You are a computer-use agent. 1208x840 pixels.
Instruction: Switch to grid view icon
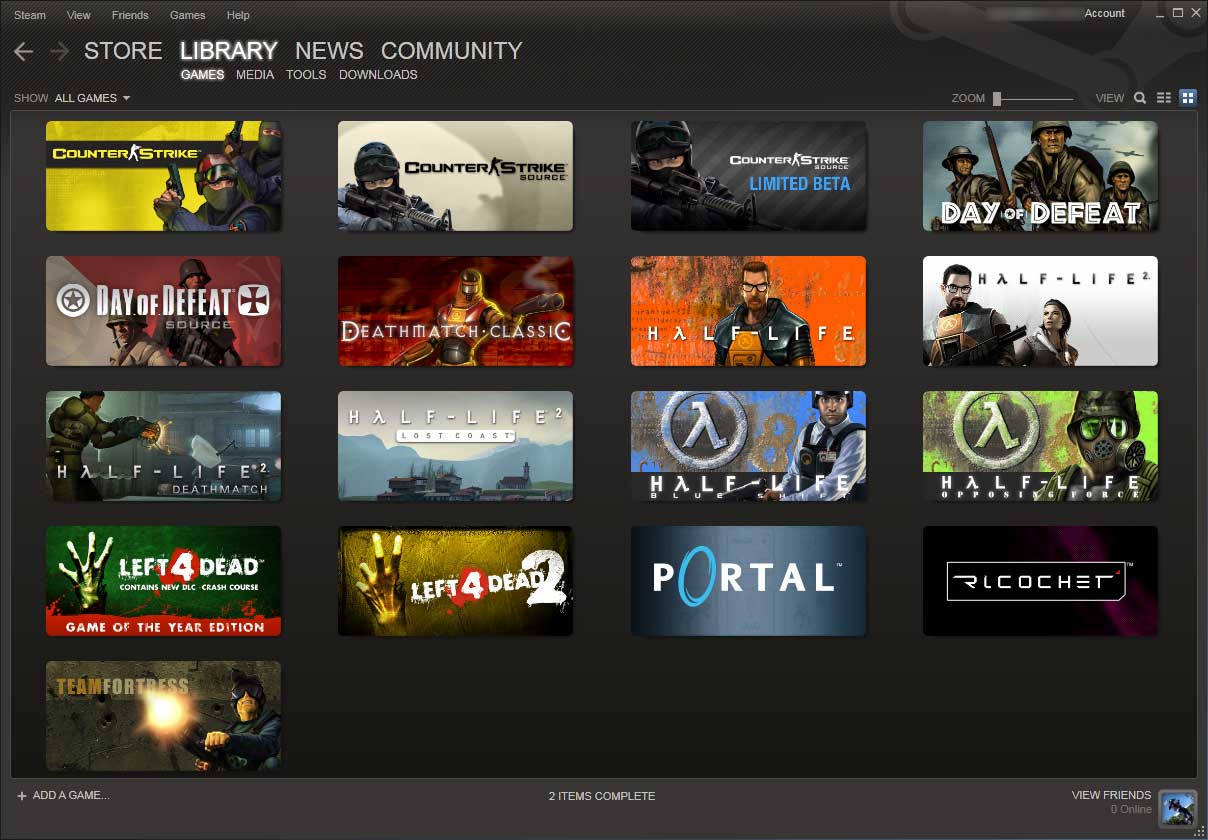(1188, 98)
